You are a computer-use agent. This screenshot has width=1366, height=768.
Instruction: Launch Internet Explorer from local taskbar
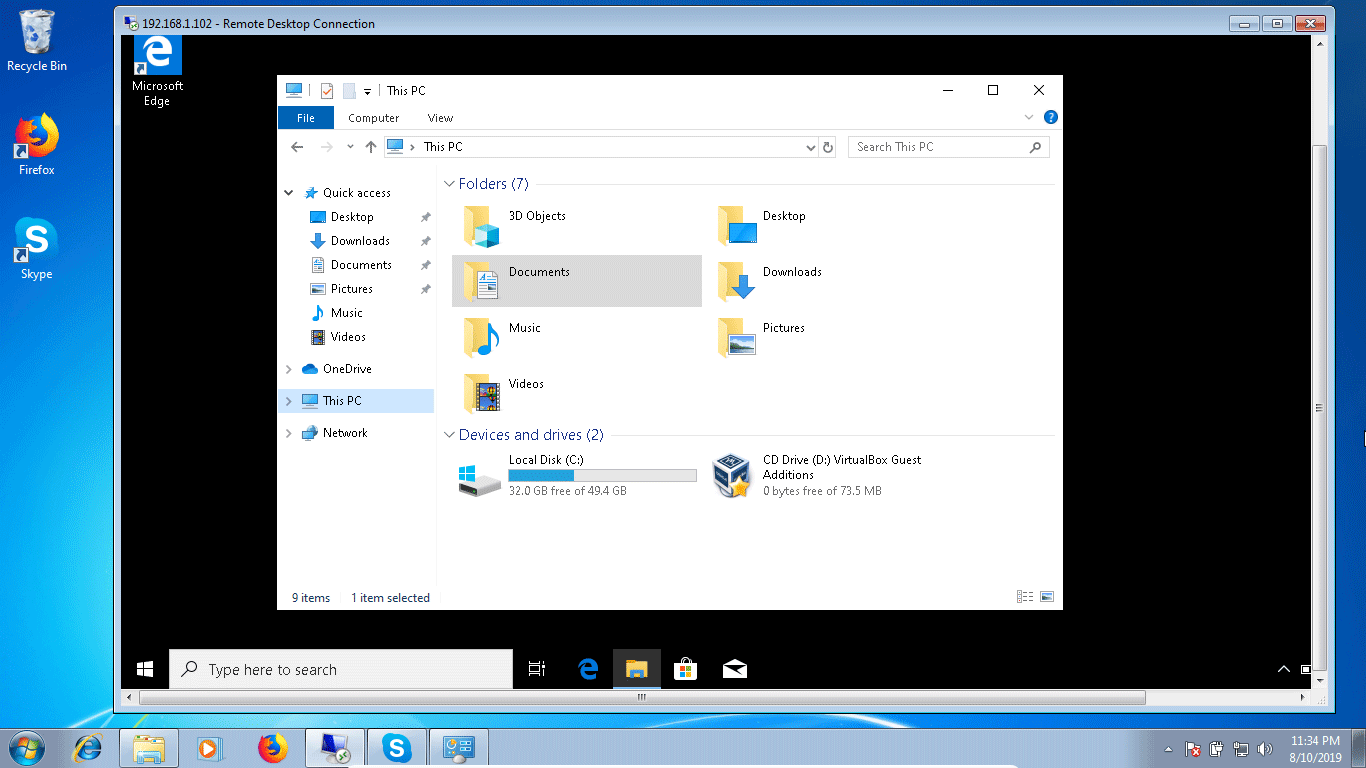88,748
